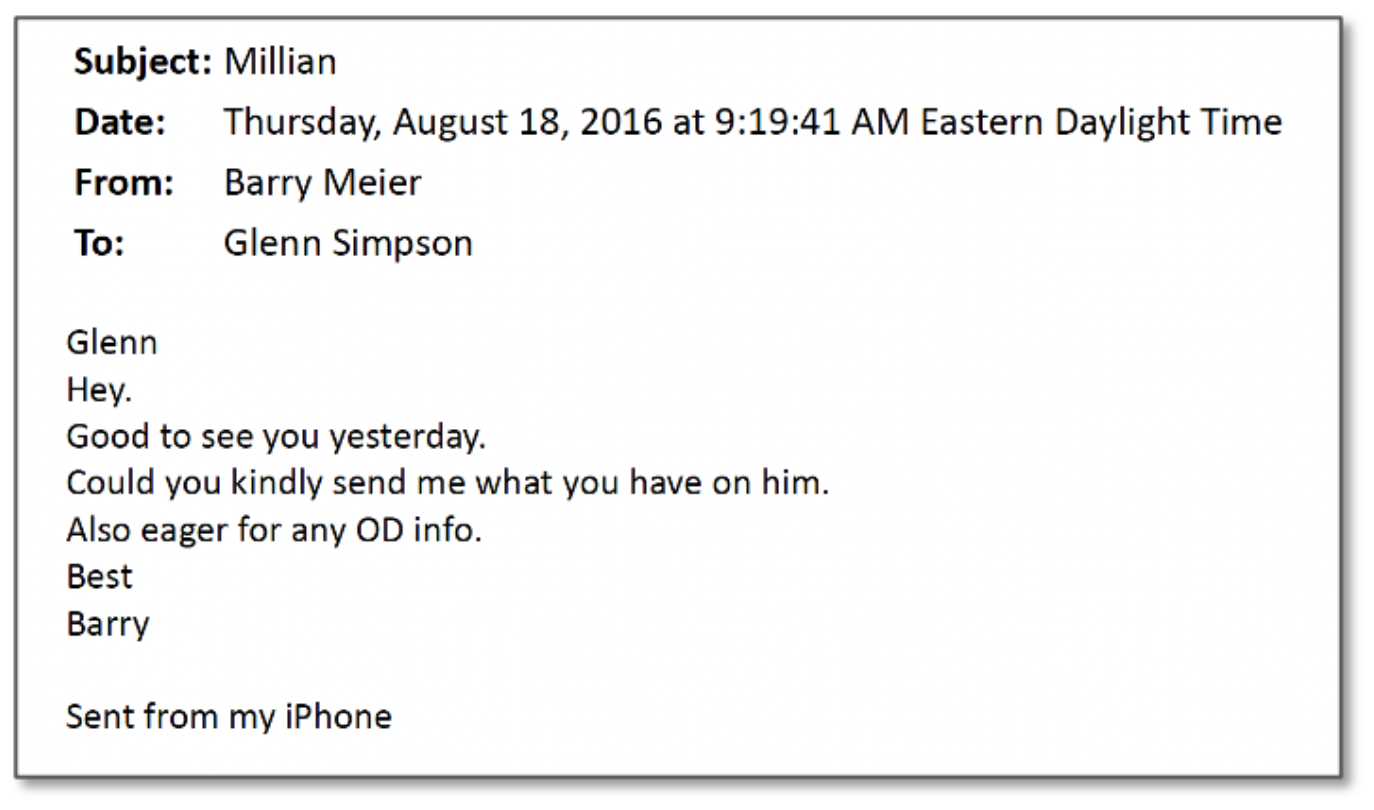Click the Eastern Daylight Time text

click(x=1101, y=123)
